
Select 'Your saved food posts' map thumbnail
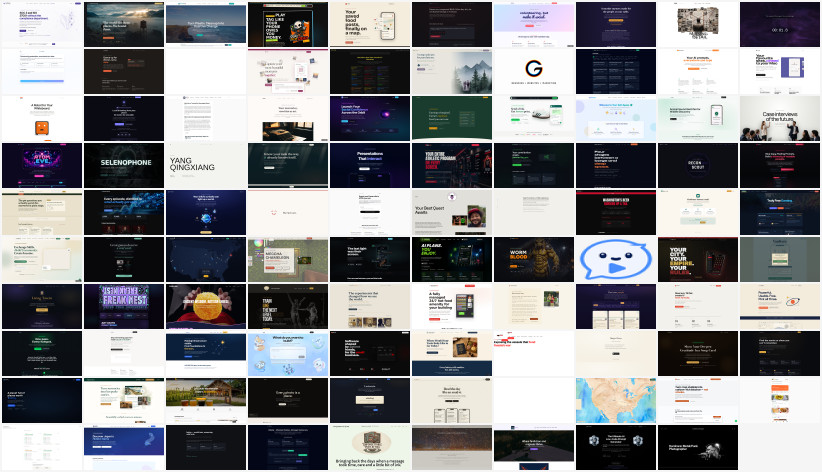[x=370, y=24]
